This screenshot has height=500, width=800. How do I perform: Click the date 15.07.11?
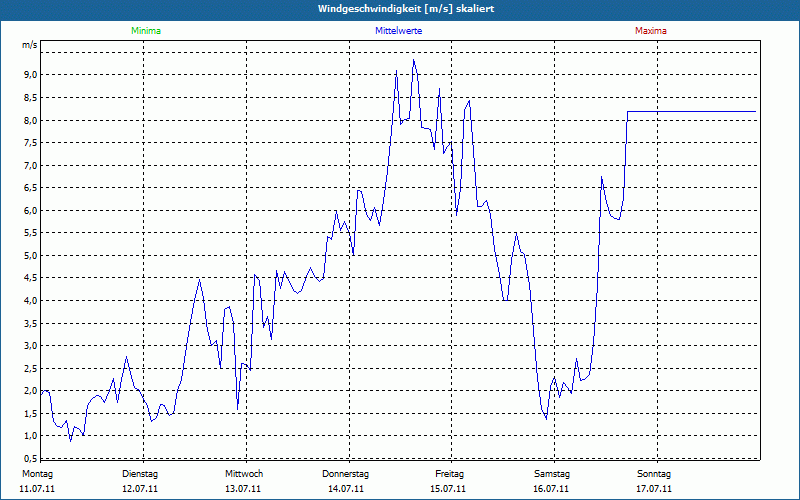[448, 489]
